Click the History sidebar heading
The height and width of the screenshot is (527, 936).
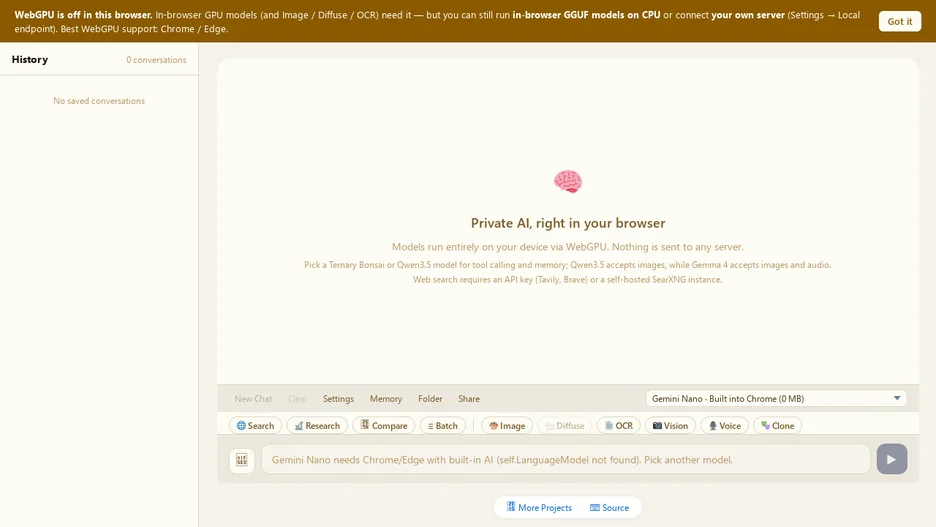click(30, 59)
